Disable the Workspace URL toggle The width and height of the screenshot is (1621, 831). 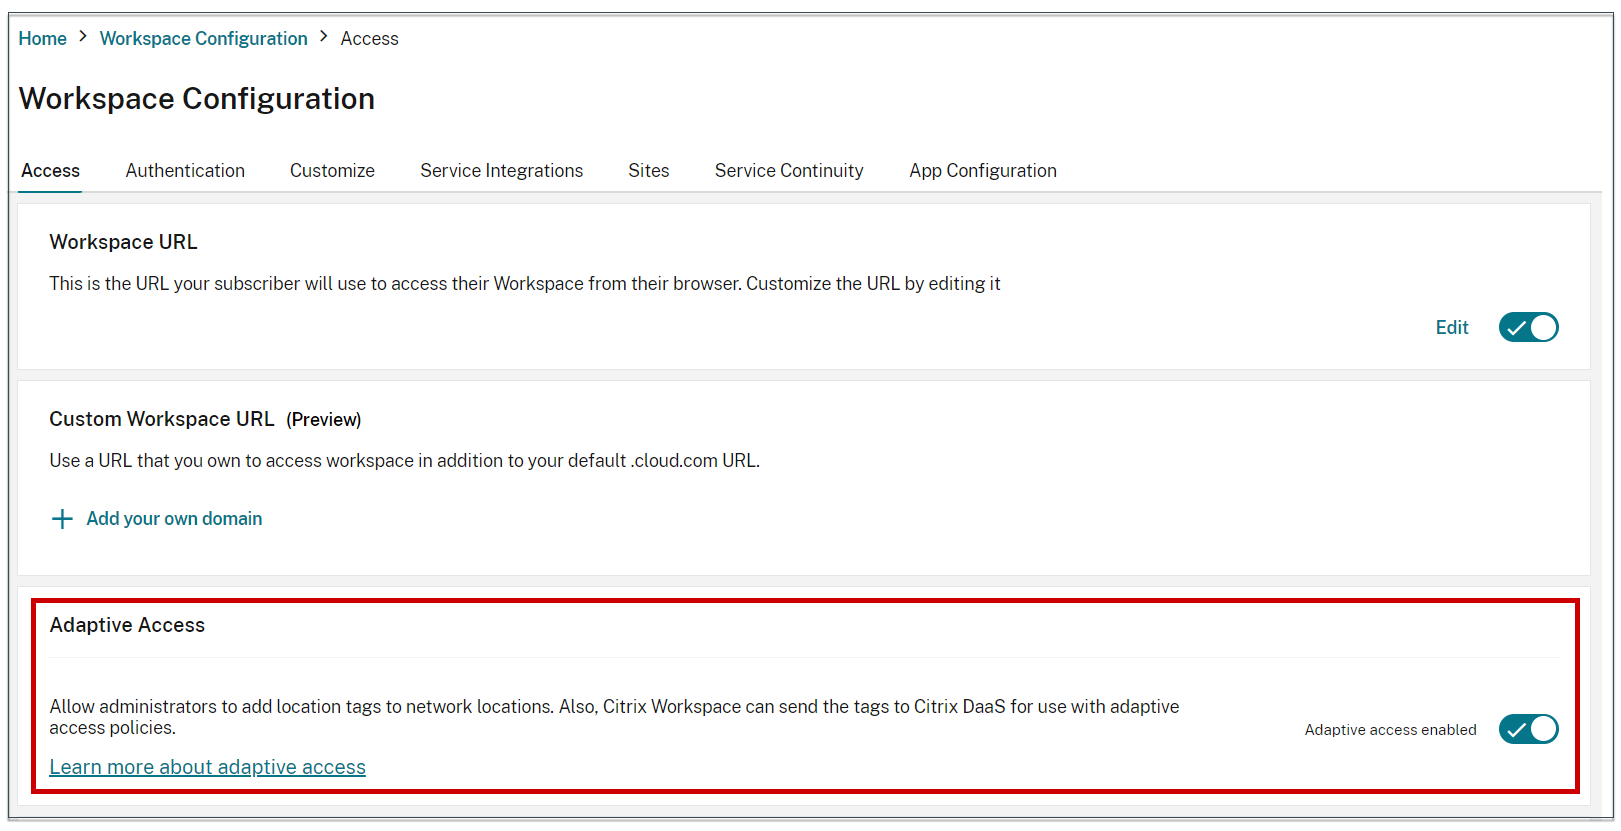(x=1528, y=327)
